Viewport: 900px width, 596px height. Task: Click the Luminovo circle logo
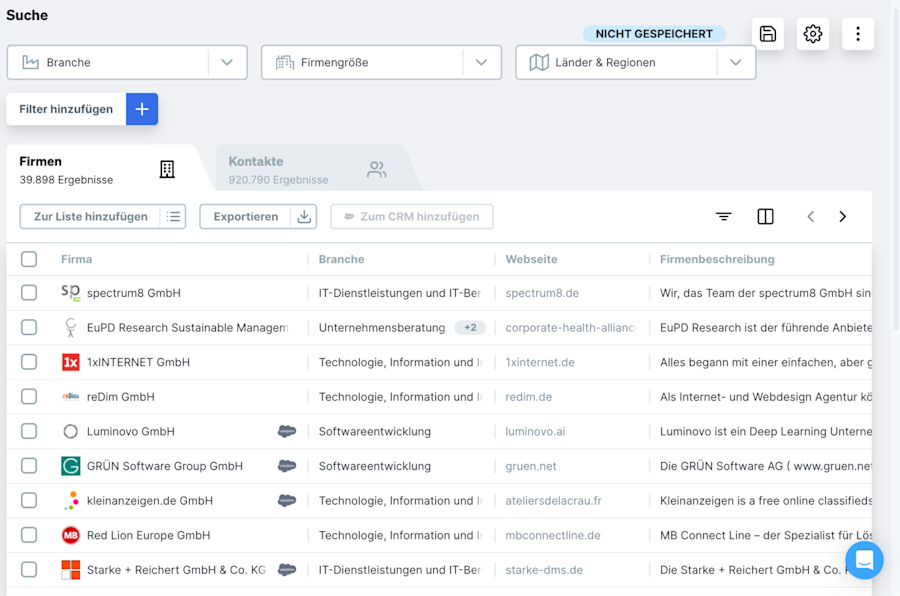71,431
